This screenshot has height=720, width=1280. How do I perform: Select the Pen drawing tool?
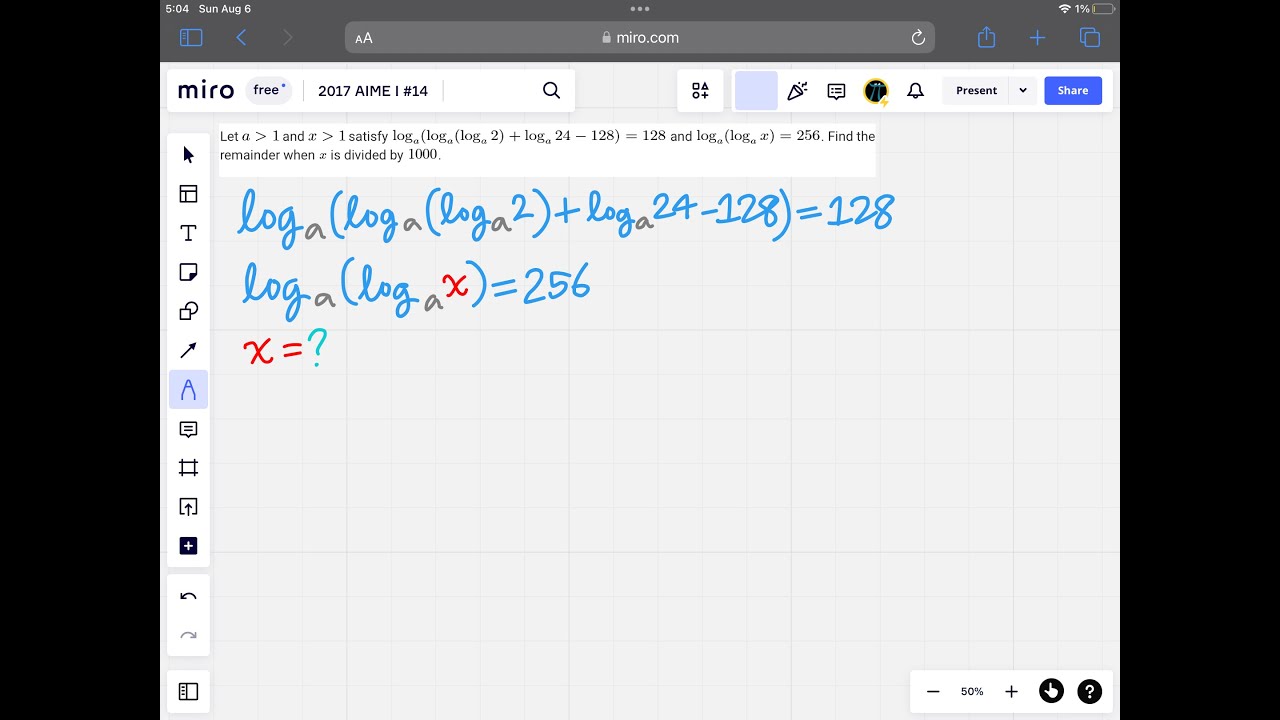[x=188, y=389]
